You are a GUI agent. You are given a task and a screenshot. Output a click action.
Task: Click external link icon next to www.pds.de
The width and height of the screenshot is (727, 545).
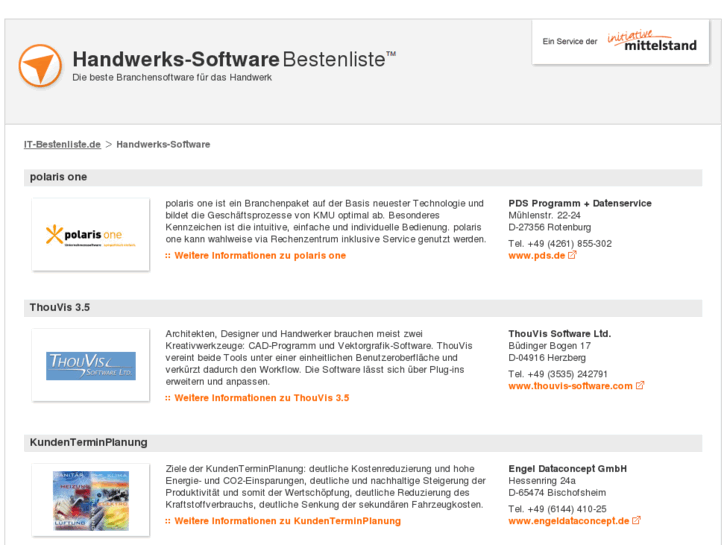[x=572, y=255]
